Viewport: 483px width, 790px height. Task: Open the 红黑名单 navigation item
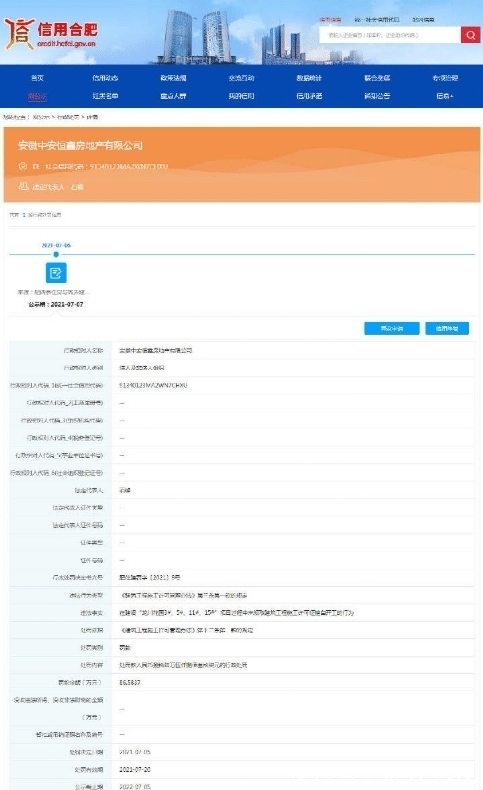[105, 96]
